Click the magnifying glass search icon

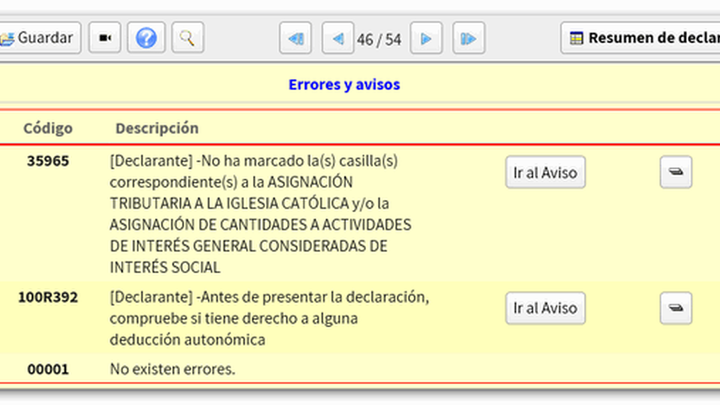187,38
